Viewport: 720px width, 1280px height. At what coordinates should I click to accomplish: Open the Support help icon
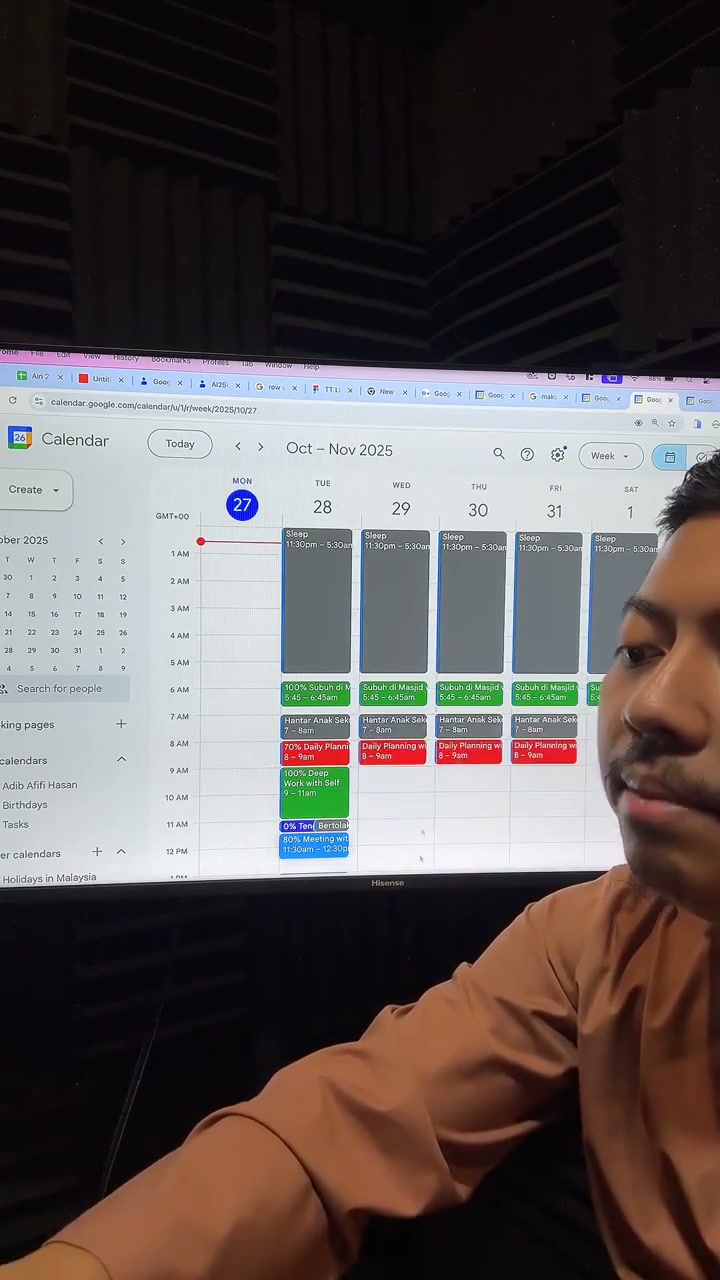click(527, 455)
